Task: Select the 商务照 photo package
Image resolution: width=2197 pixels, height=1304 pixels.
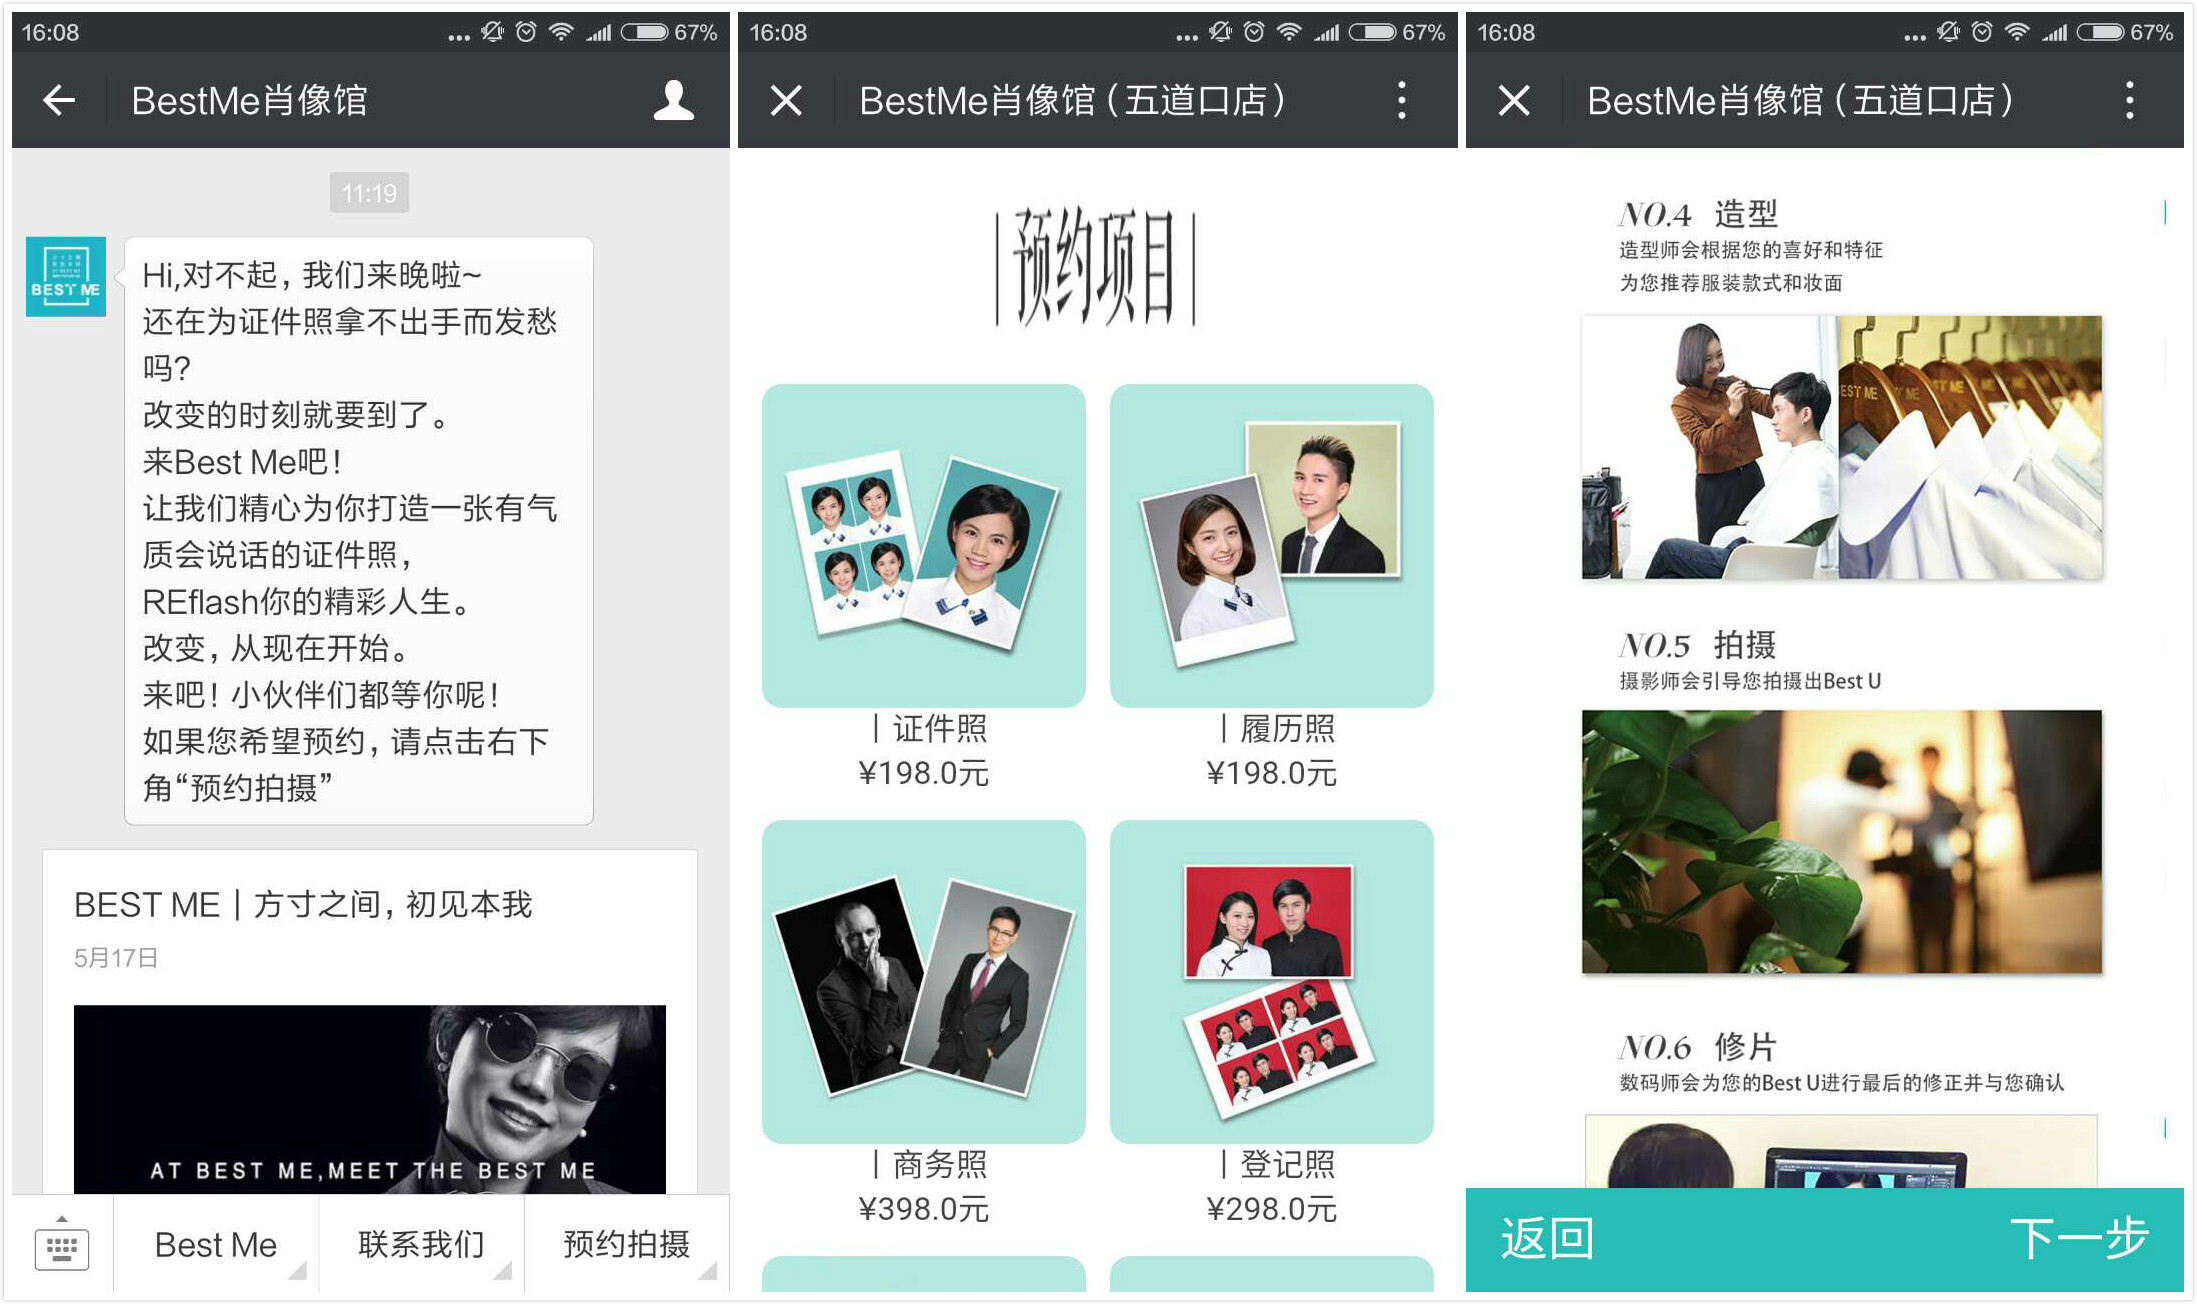Action: tap(923, 982)
